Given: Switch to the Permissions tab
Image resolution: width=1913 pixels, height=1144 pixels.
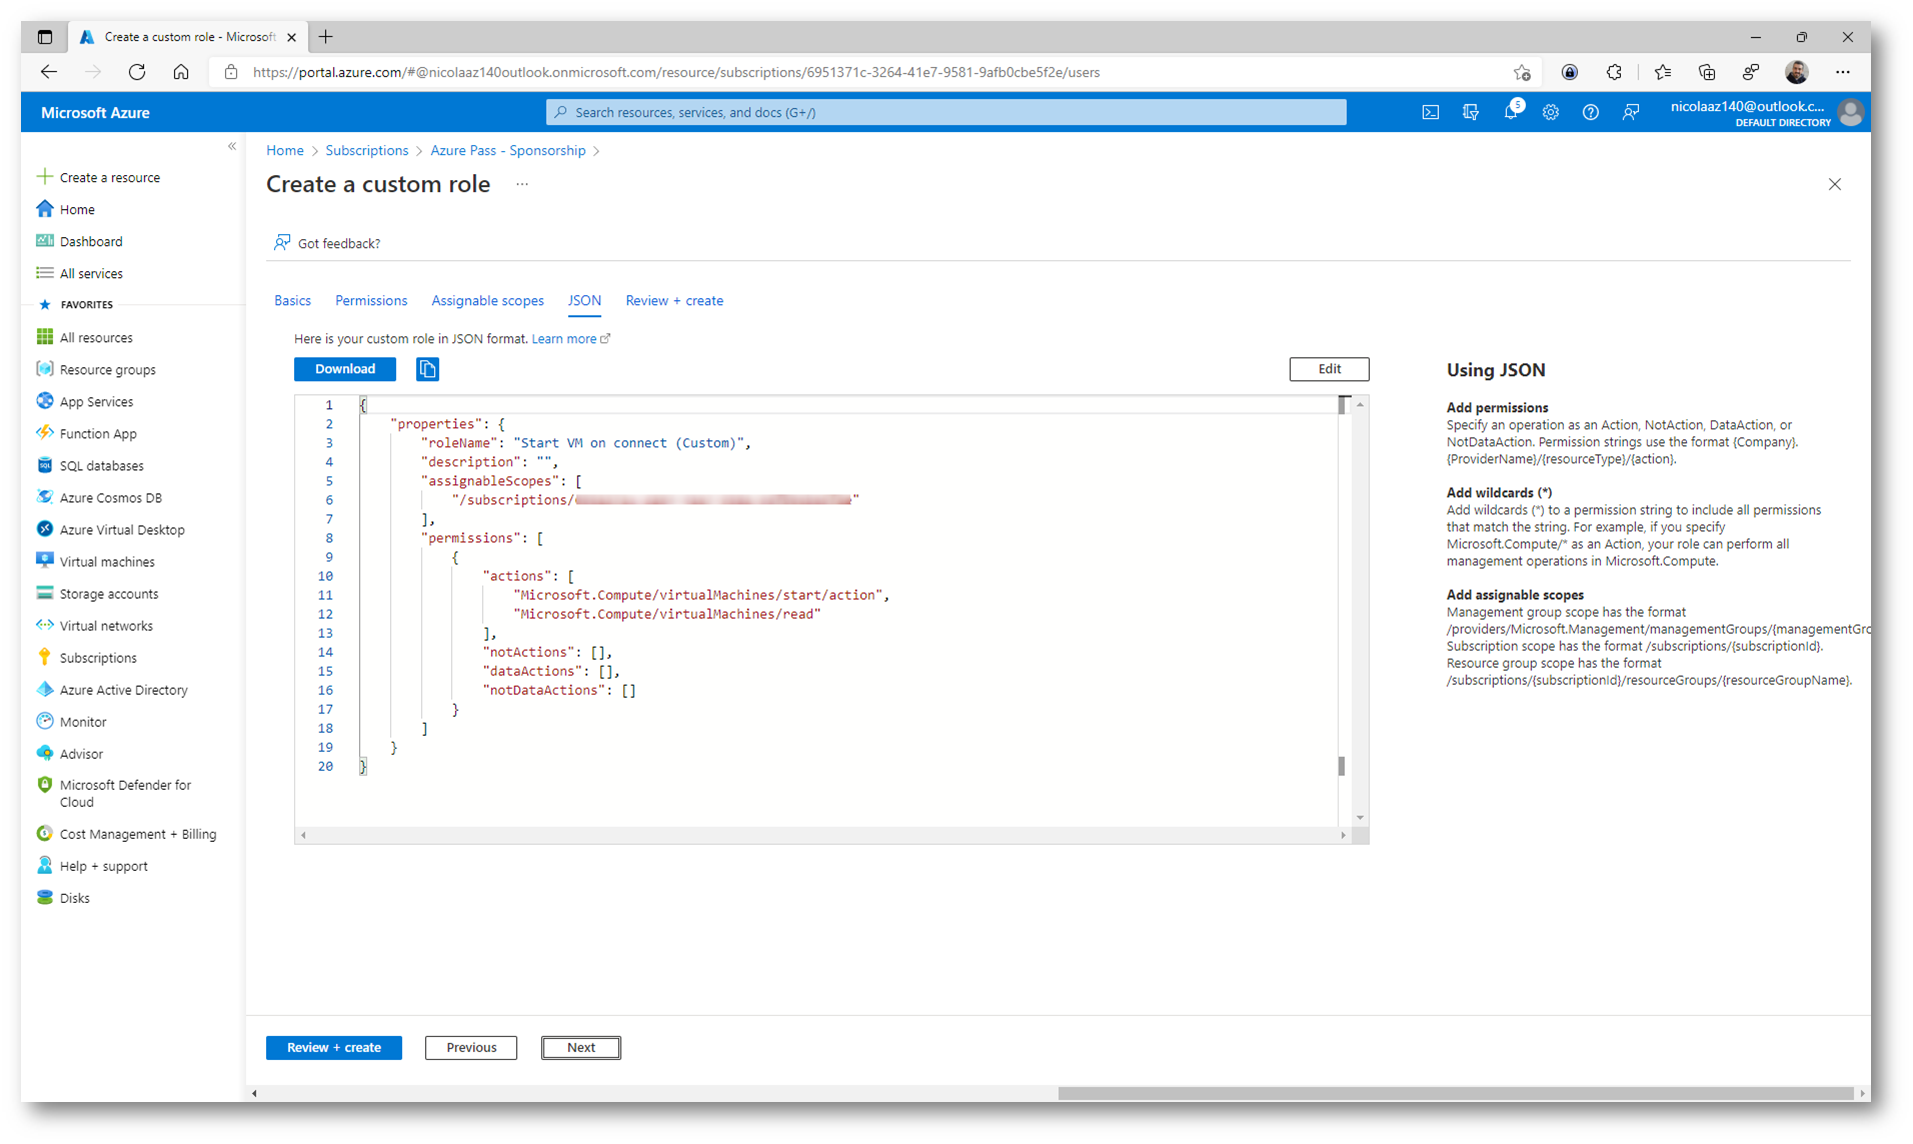Looking at the screenshot, I should pyautogui.click(x=371, y=301).
